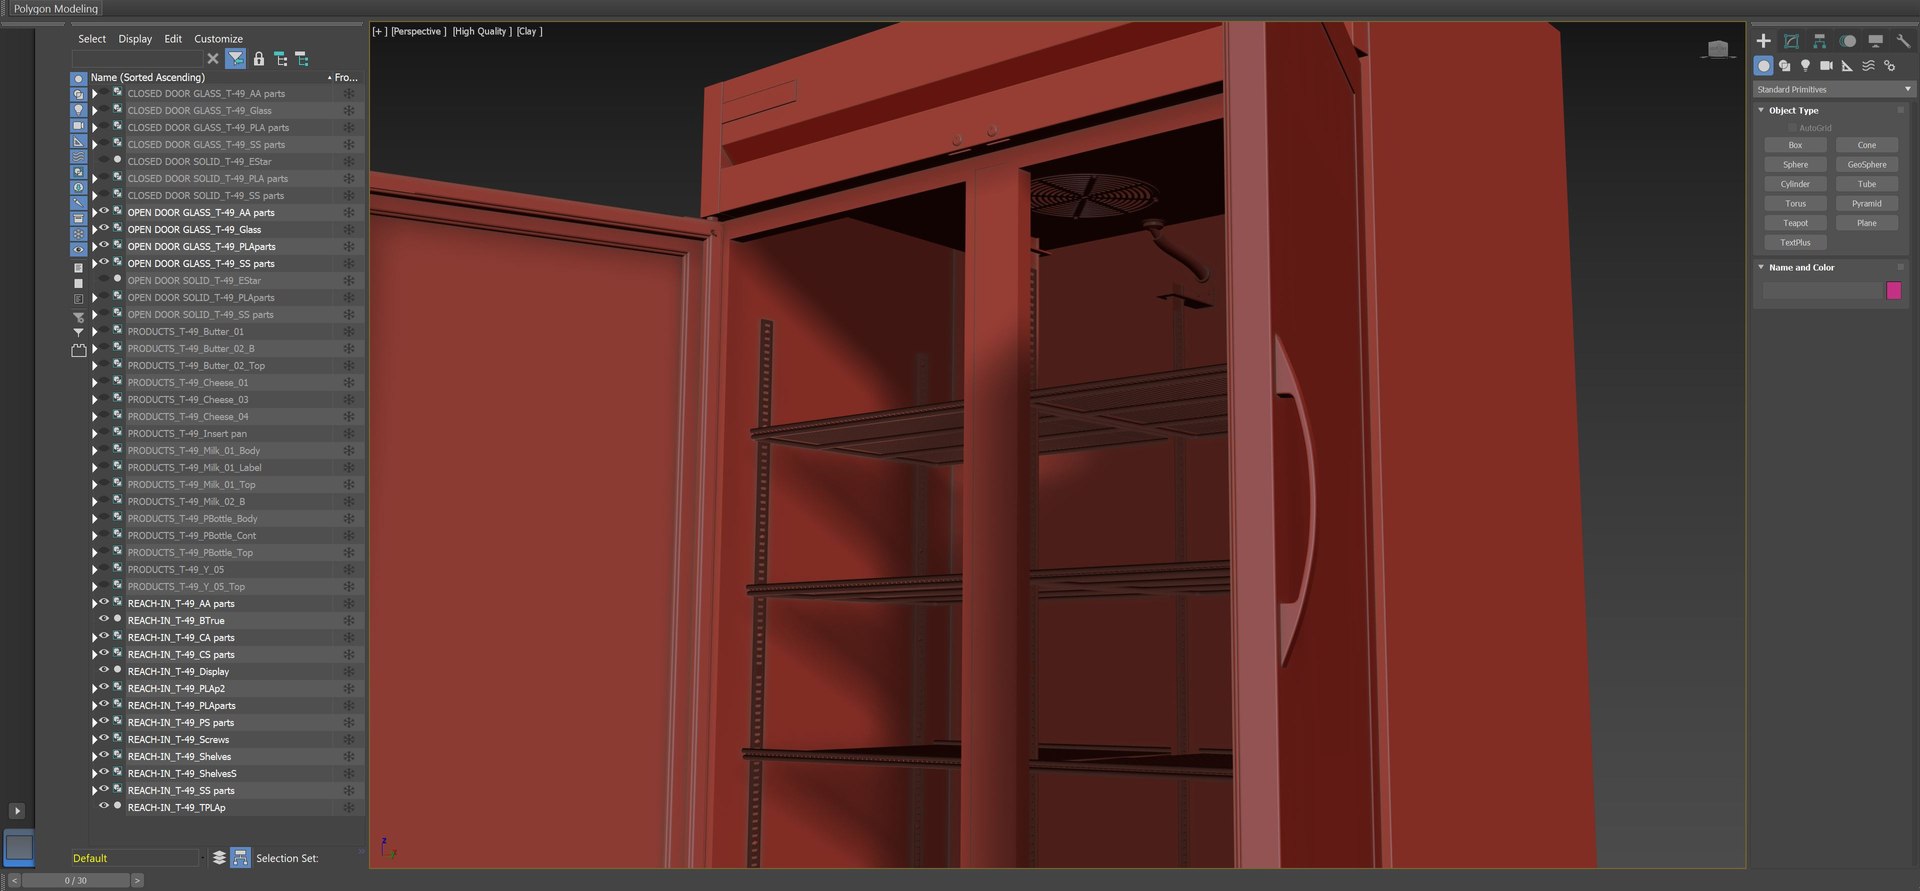Click the highlighted hierarchy sort icon beside Selection Set
Viewport: 1920px width, 891px height.
(240, 858)
